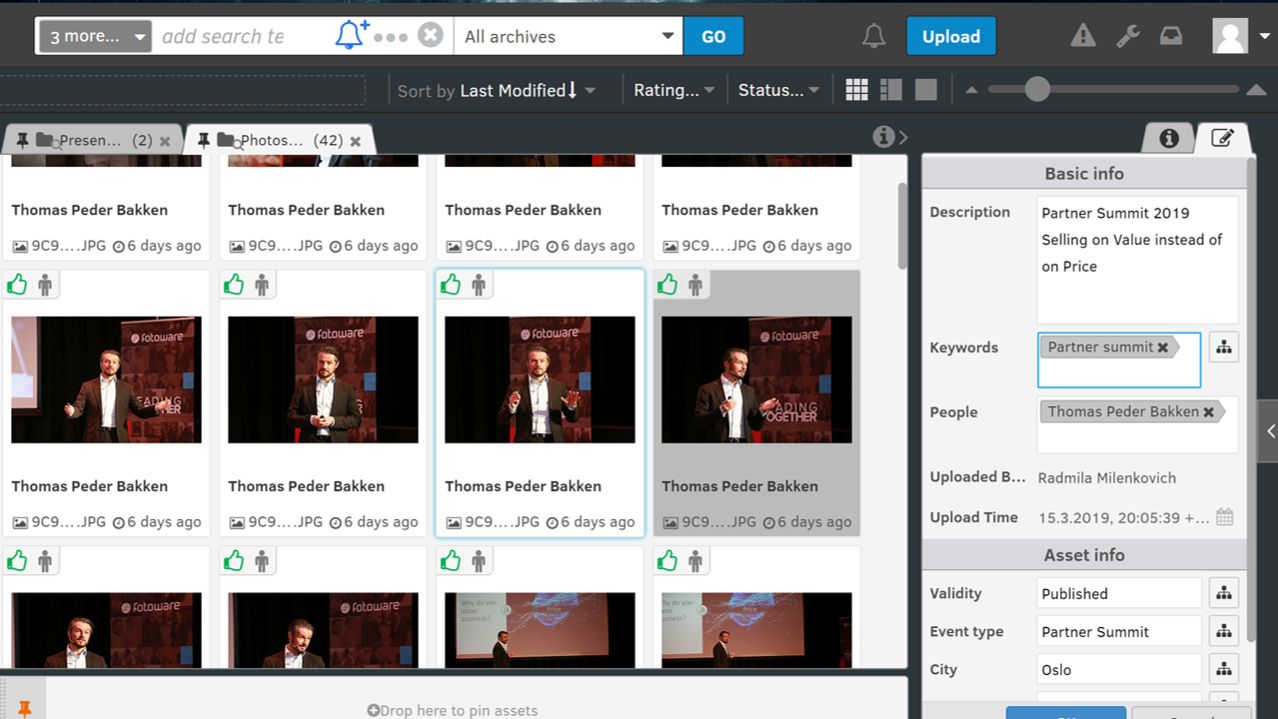Open the taxonomy picker beside Keywords

[1224, 347]
